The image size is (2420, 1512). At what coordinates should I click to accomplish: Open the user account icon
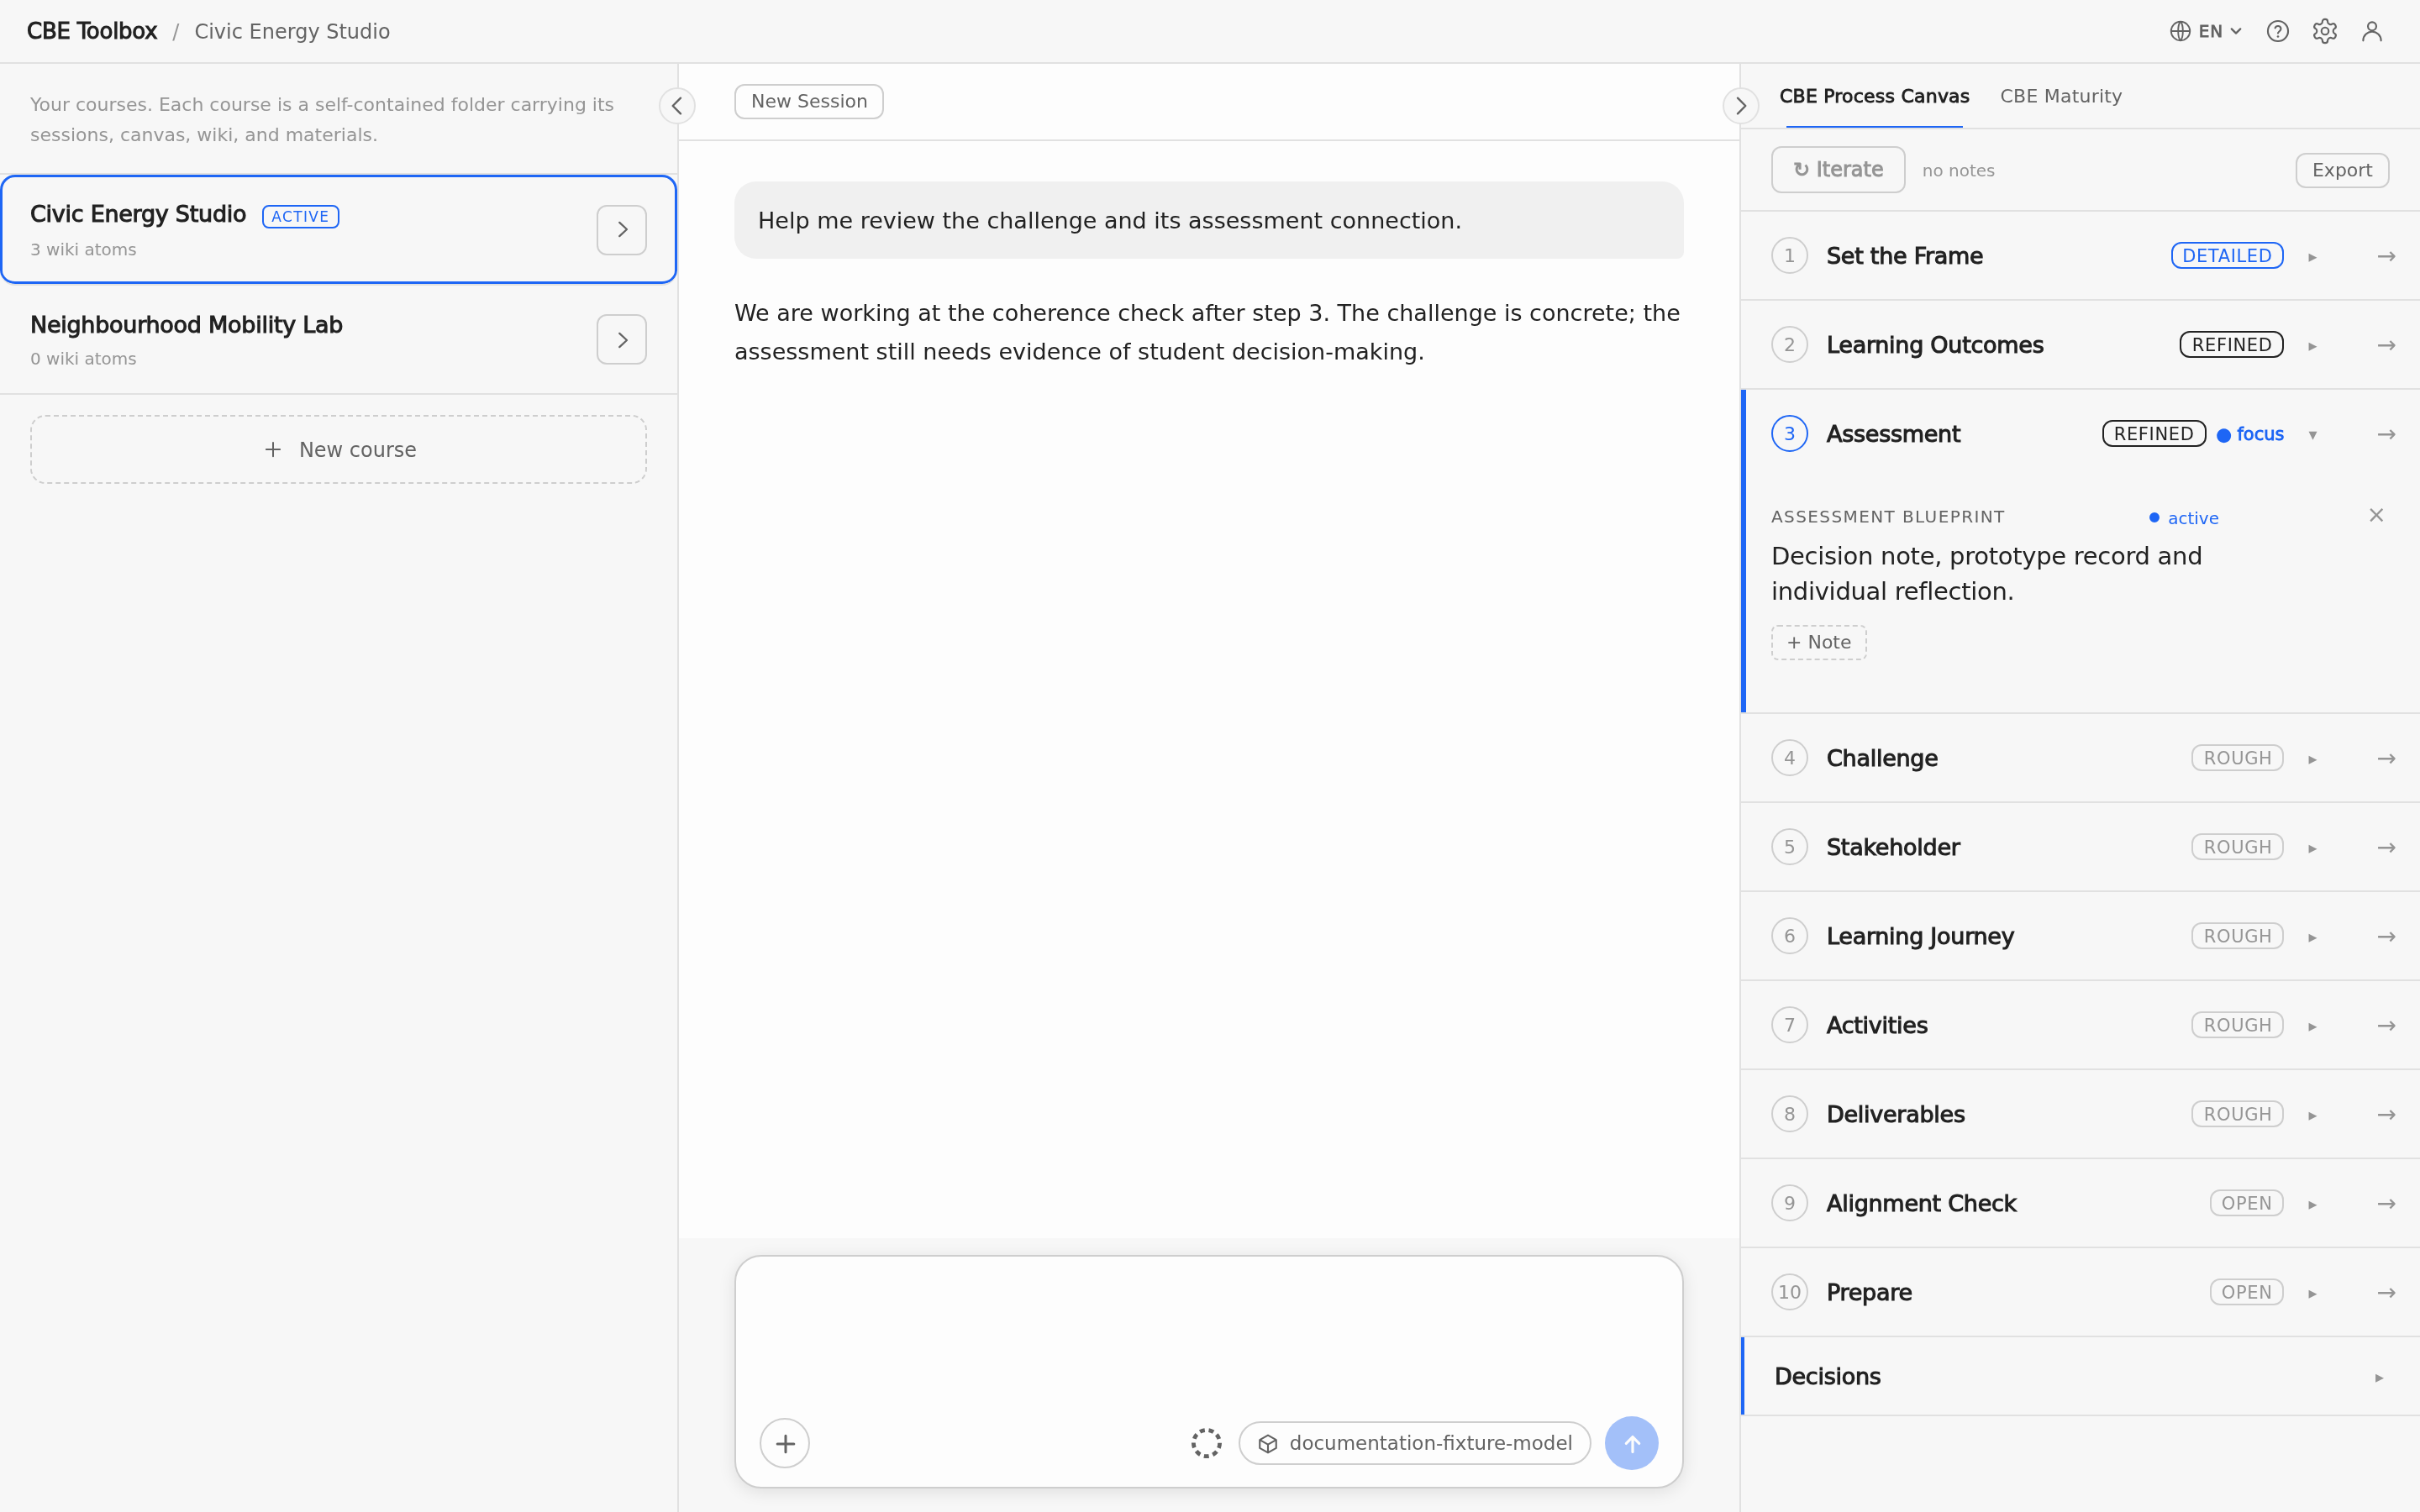pos(2371,31)
